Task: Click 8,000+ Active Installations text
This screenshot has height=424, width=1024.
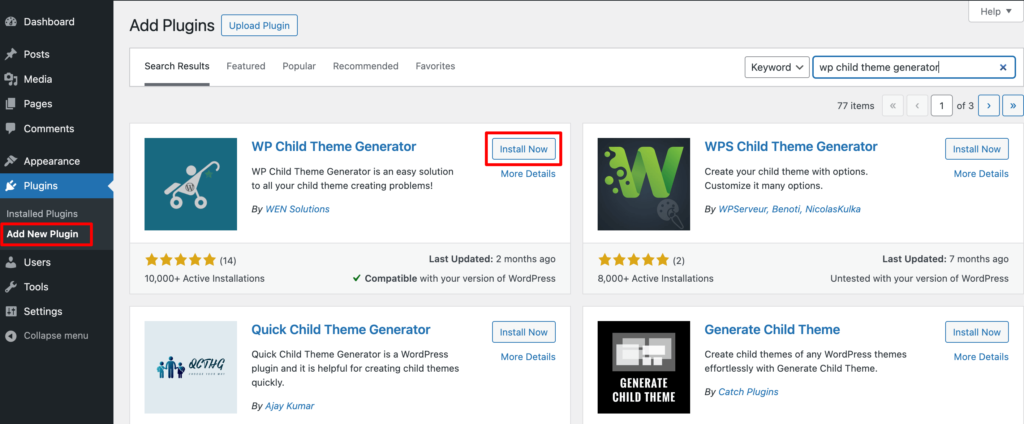Action: pyautogui.click(x=656, y=278)
